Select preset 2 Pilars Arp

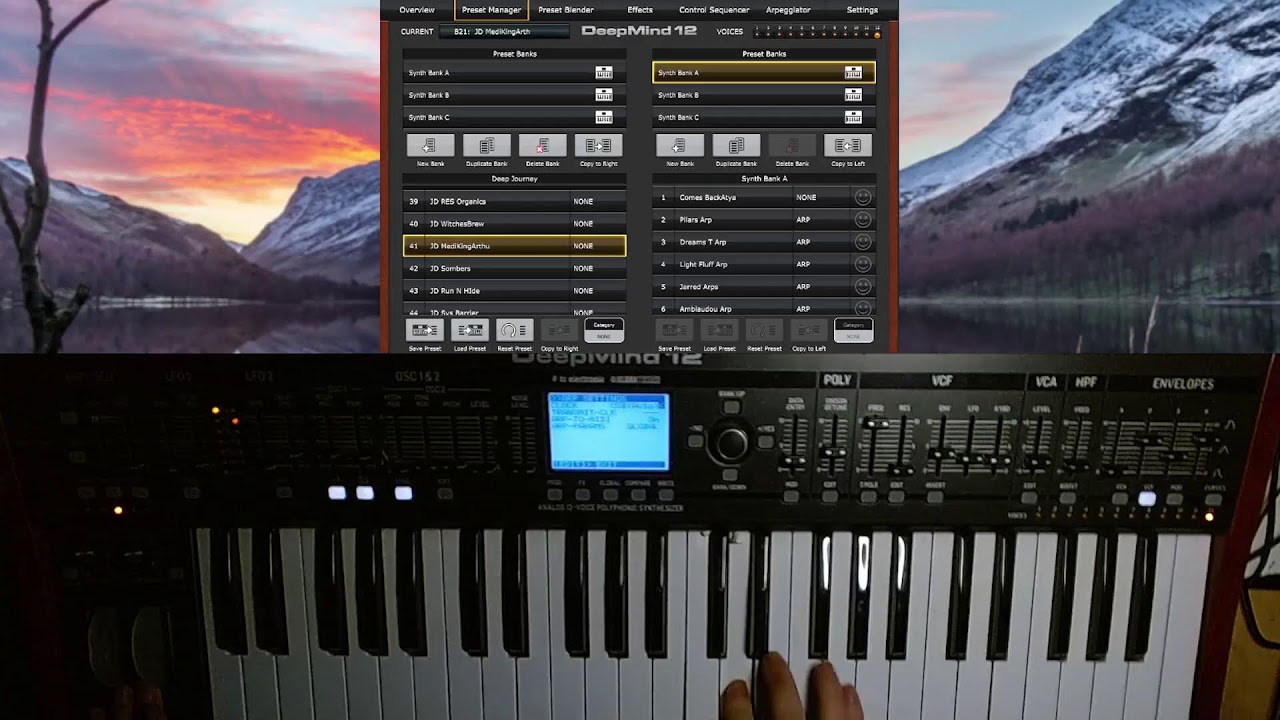point(764,219)
